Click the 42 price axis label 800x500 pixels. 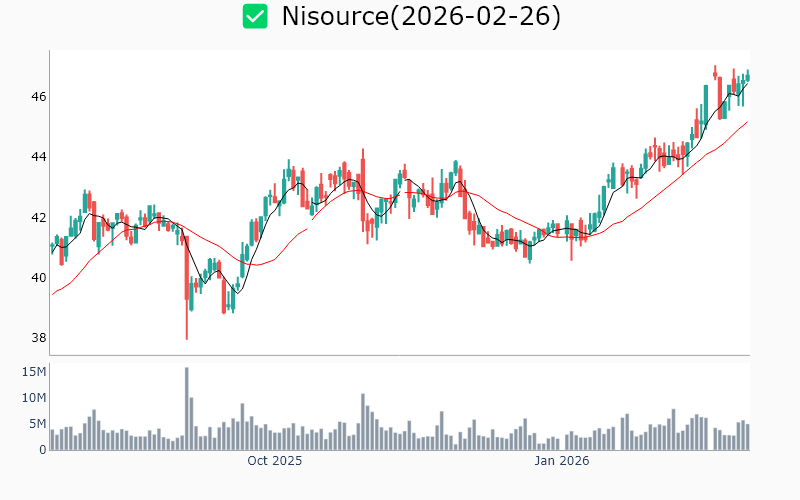(x=36, y=217)
